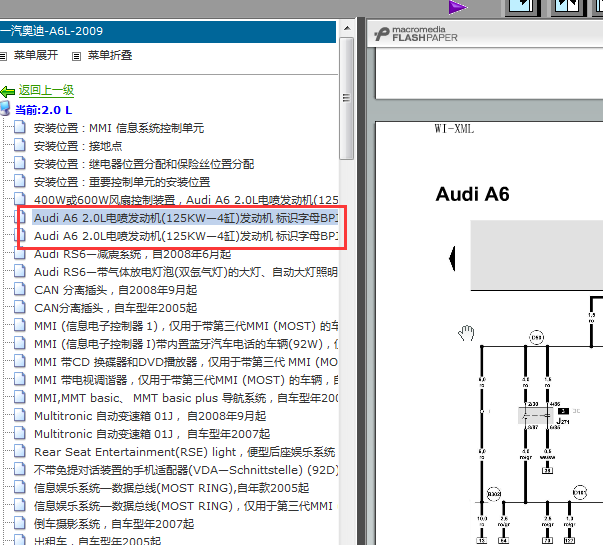Open Multitronic 自动变速箱 01J，自车型年2007起
Screen dimensions: 603x545
[x=152, y=434]
